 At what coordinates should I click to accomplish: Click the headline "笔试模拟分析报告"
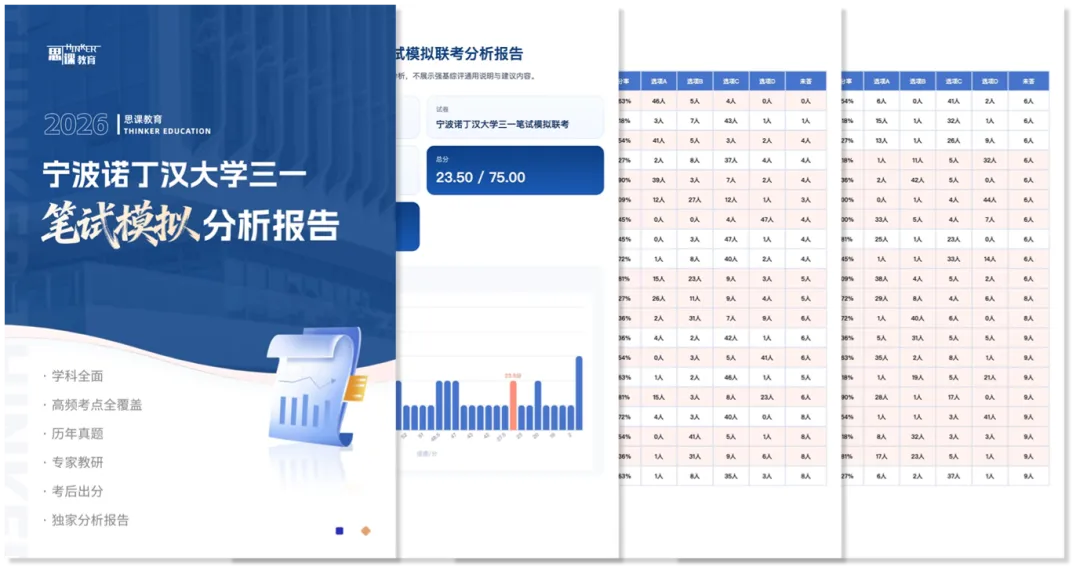point(190,224)
